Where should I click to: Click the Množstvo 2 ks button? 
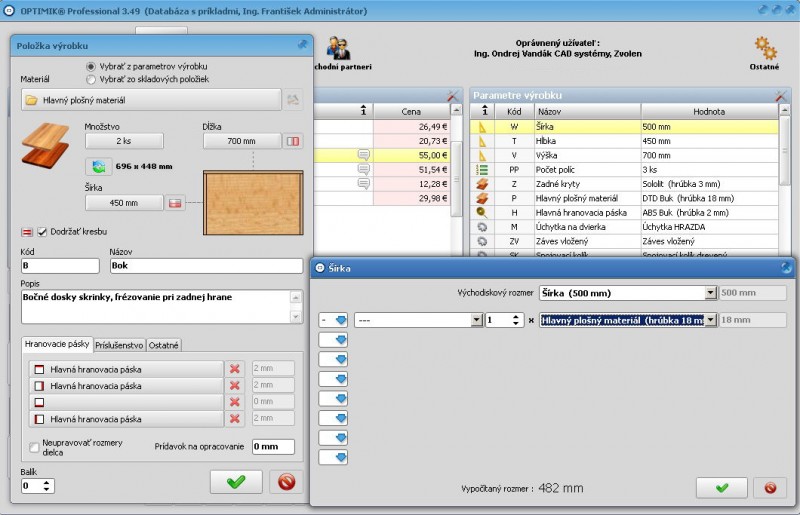click(x=124, y=141)
